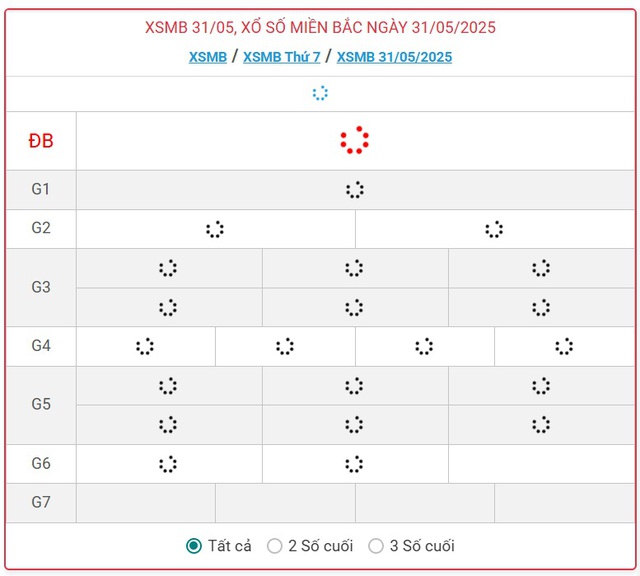
Task: Select the 2 Số cuối radio option
Action: pyautogui.click(x=274, y=546)
